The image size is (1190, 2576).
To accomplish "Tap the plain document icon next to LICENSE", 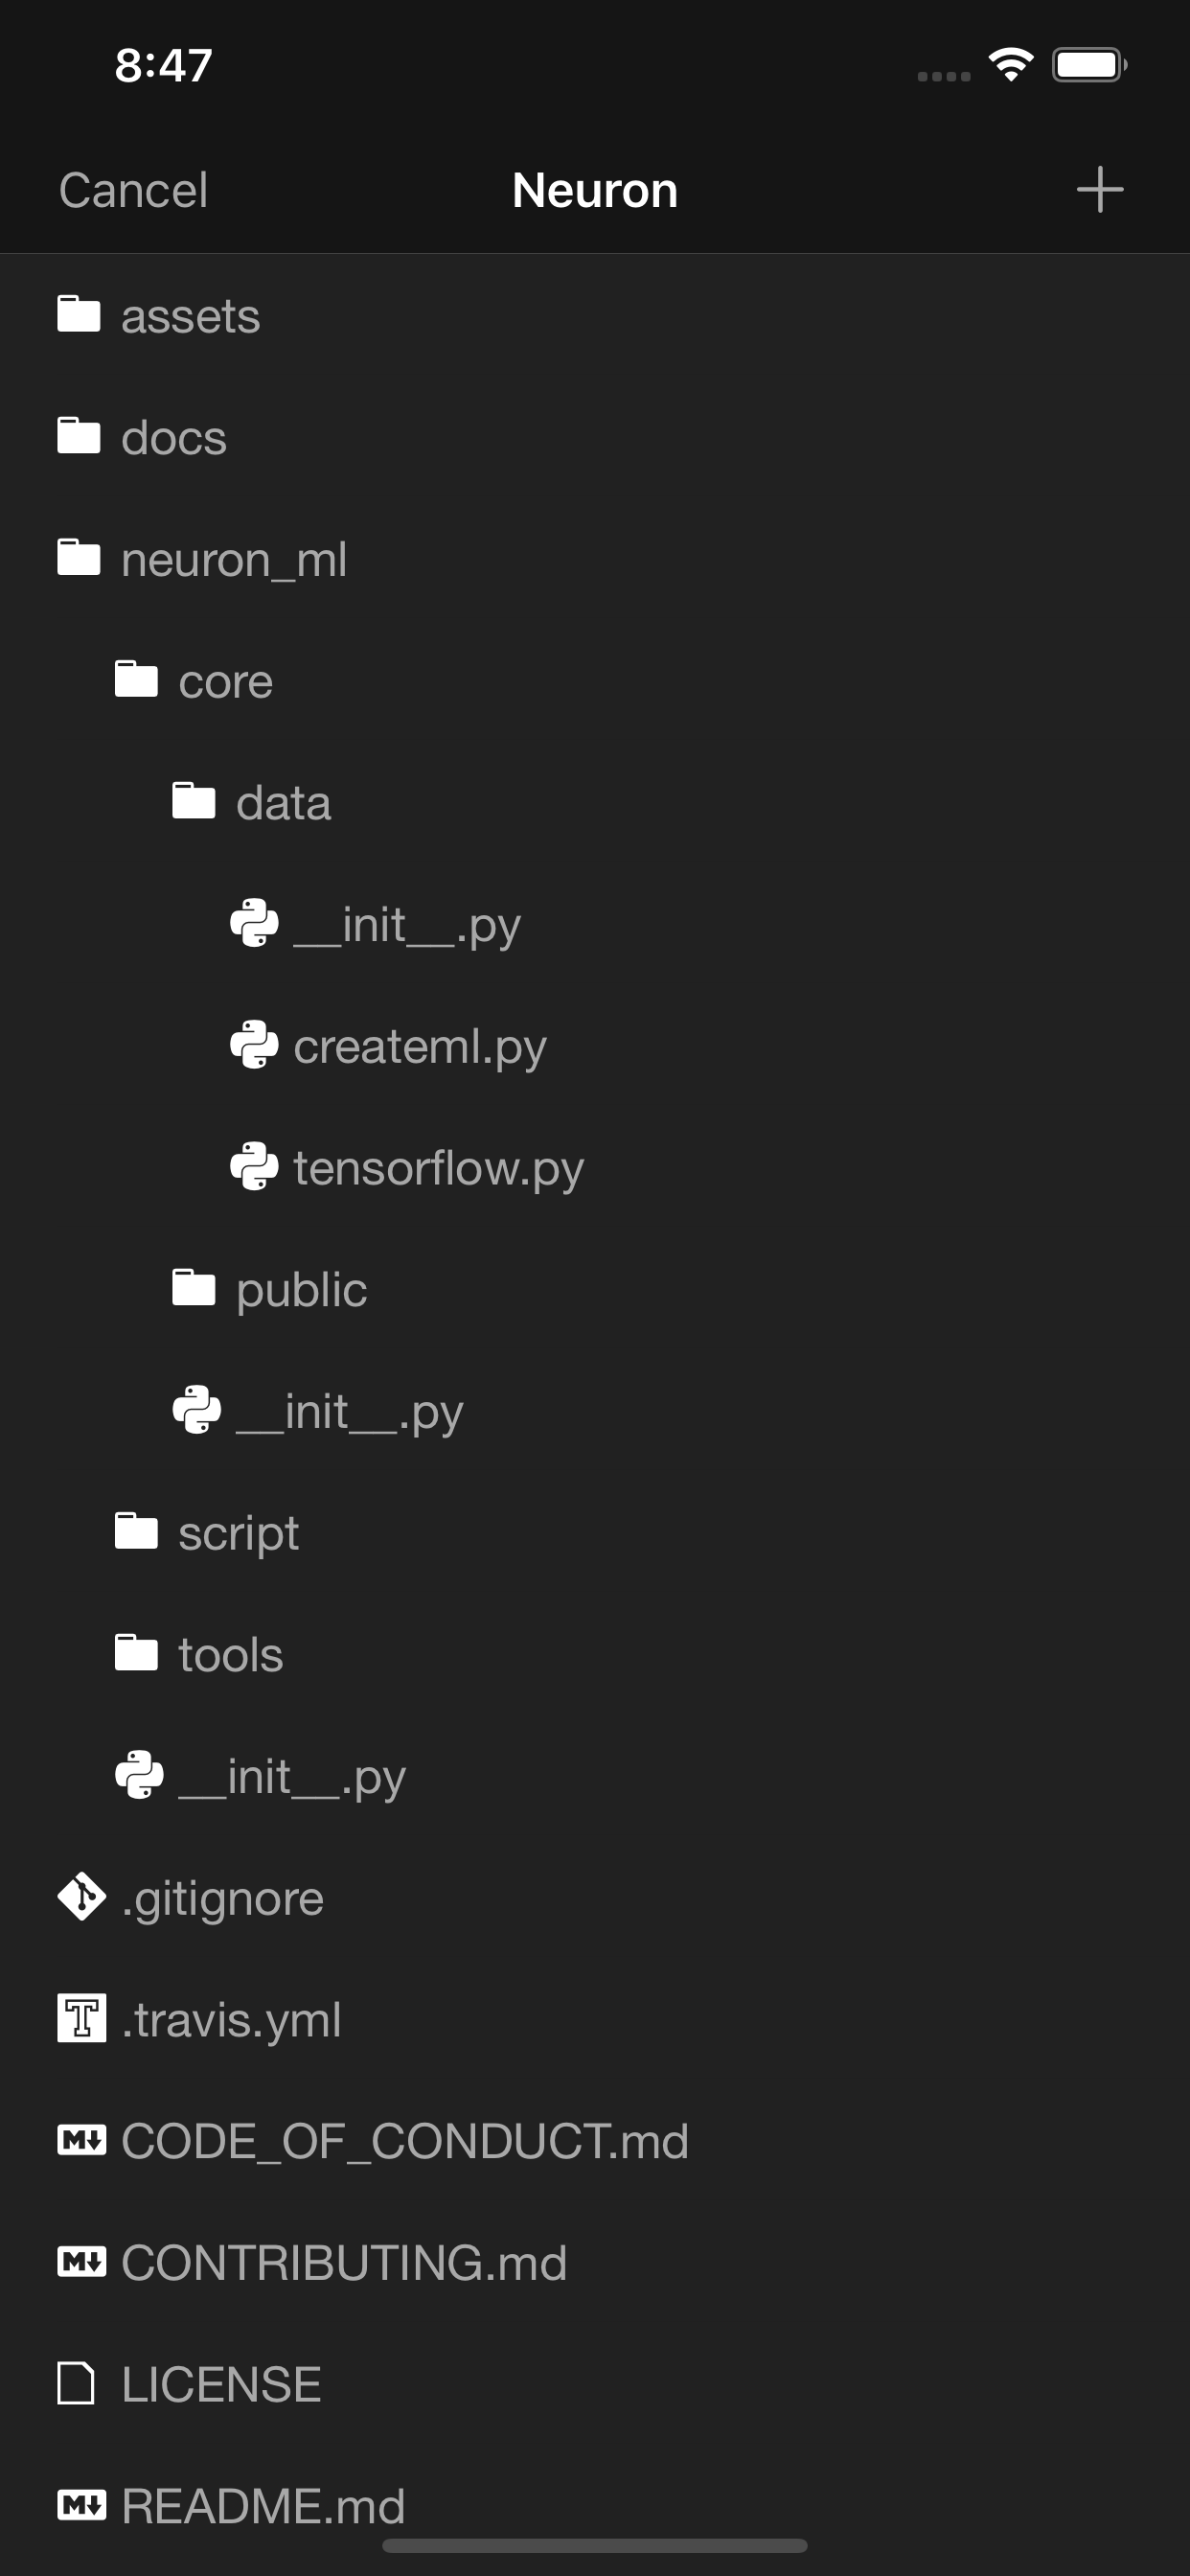I will [80, 2384].
